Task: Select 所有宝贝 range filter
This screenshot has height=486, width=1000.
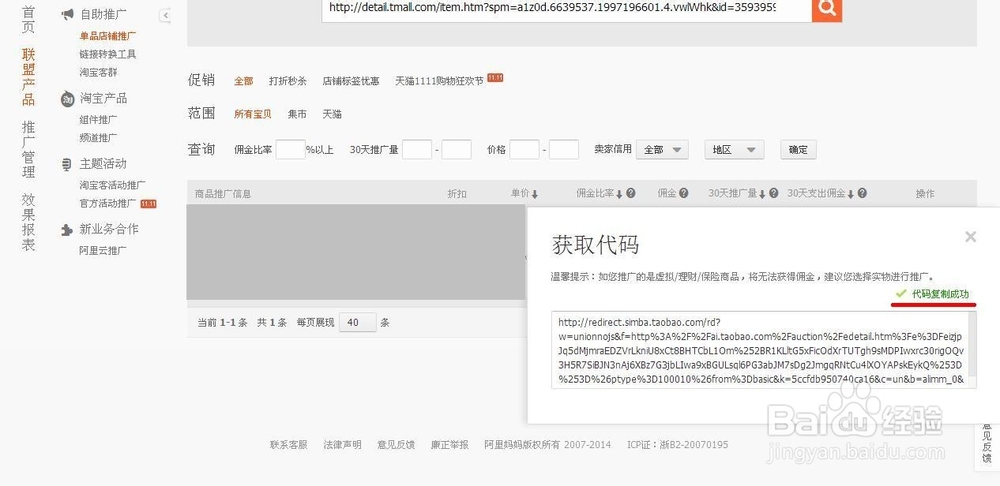Action: [x=253, y=114]
